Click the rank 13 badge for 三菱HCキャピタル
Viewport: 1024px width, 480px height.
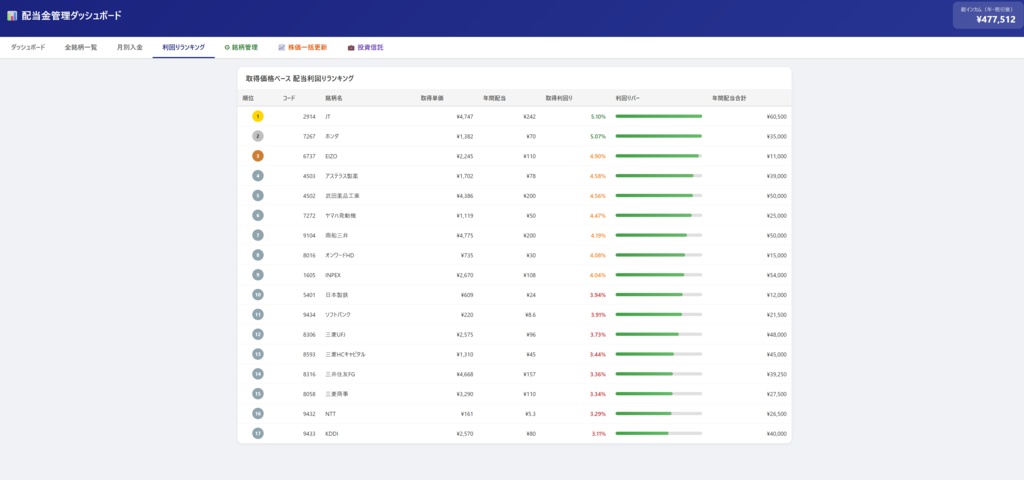[x=258, y=354]
